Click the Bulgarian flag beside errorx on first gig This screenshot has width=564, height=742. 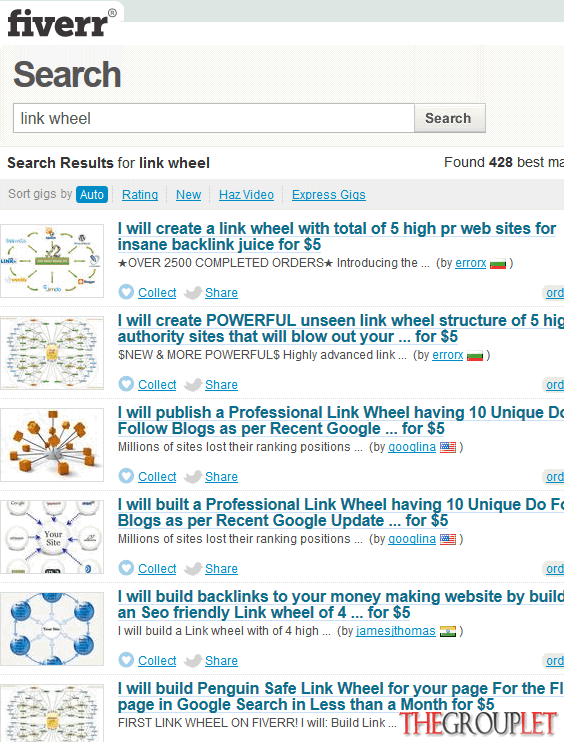pyautogui.click(x=498, y=263)
